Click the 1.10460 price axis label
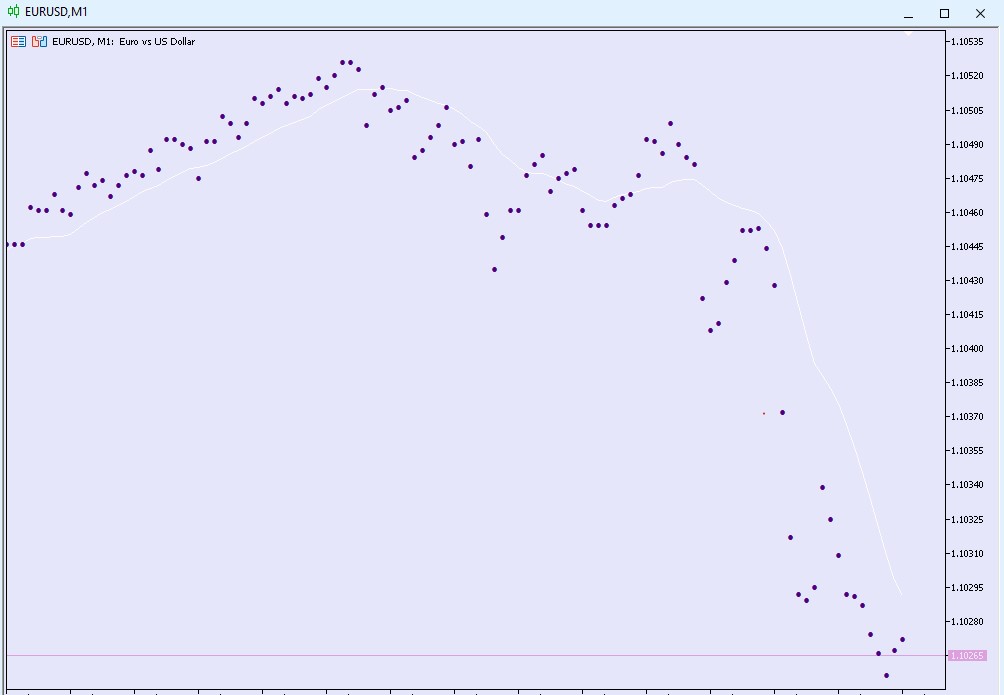 [967, 212]
